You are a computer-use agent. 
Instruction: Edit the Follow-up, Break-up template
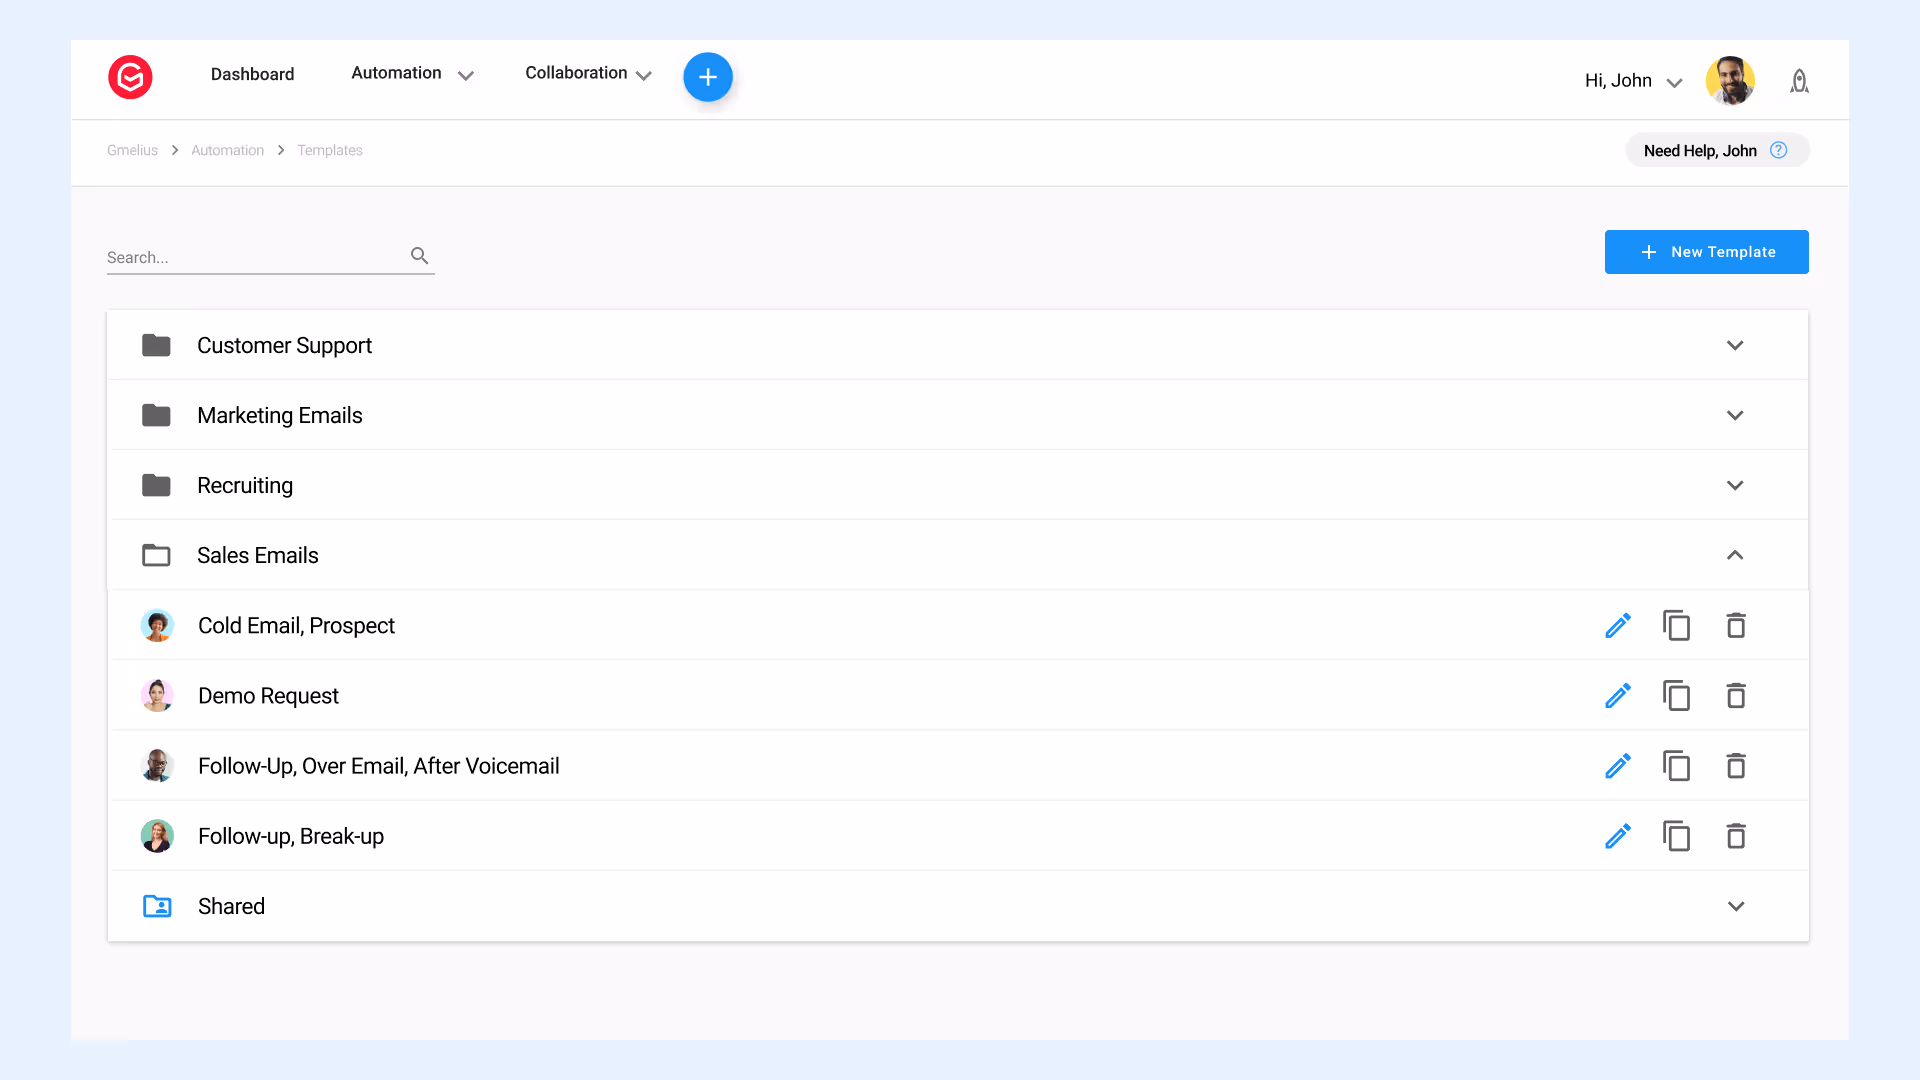[1618, 836]
